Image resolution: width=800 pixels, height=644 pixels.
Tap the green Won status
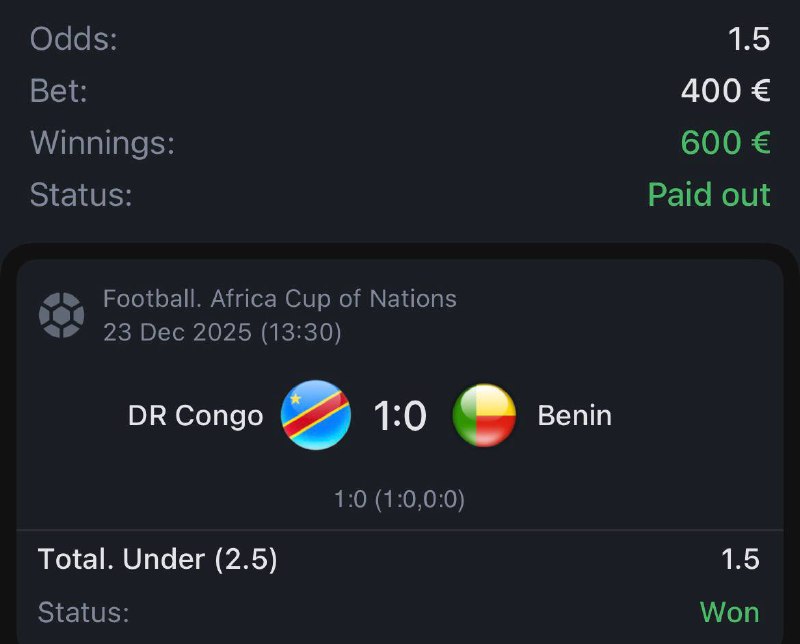[x=729, y=611]
